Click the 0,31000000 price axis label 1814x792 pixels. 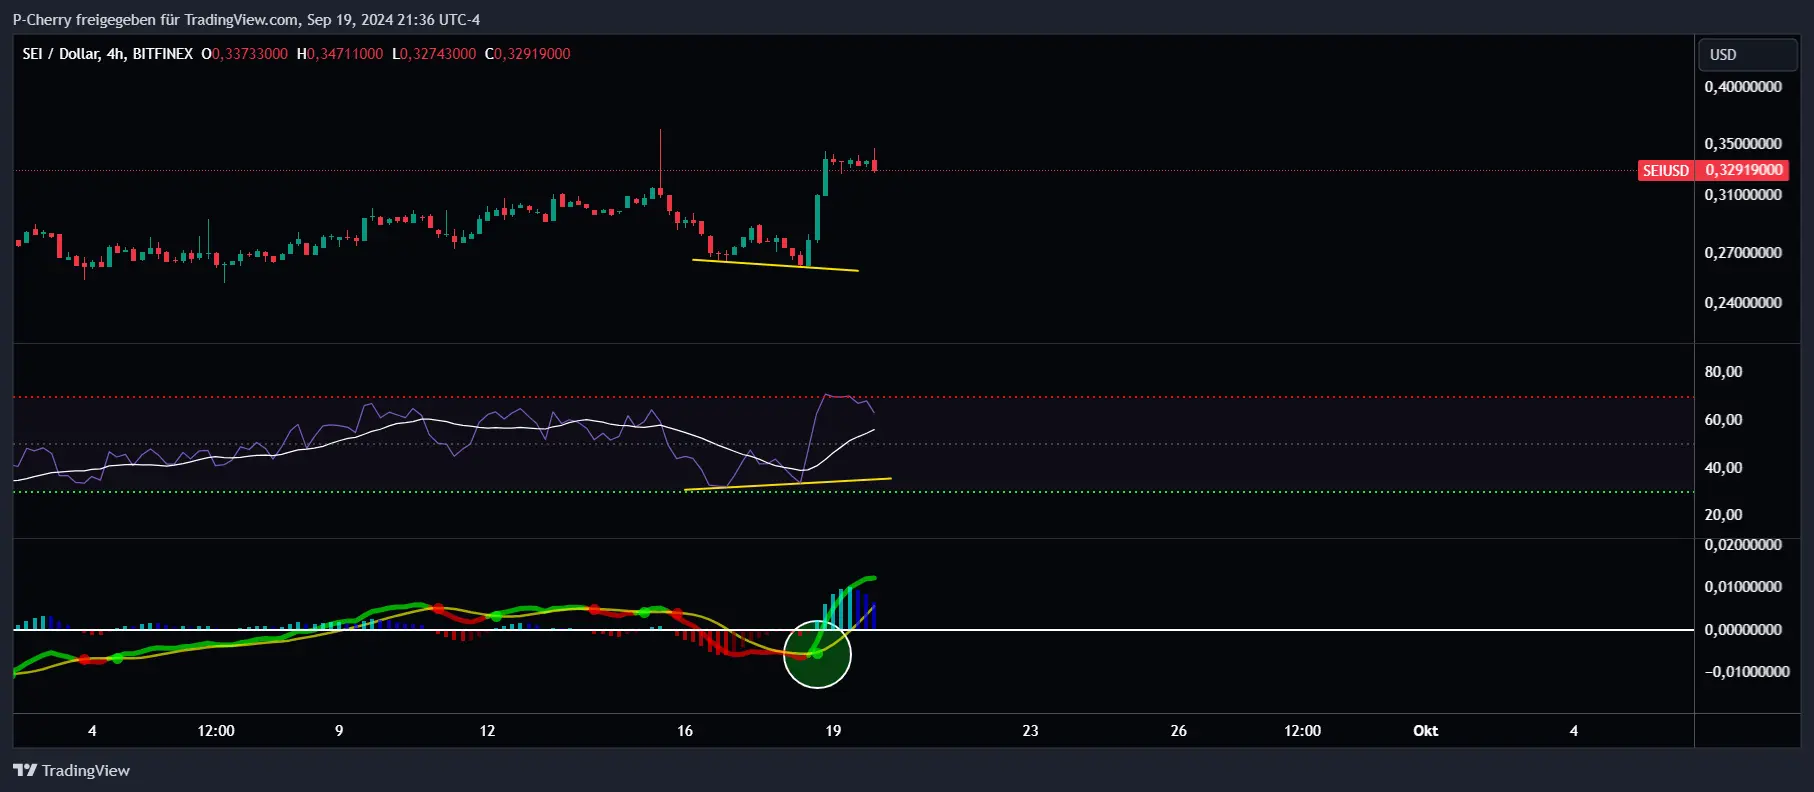tap(1743, 195)
